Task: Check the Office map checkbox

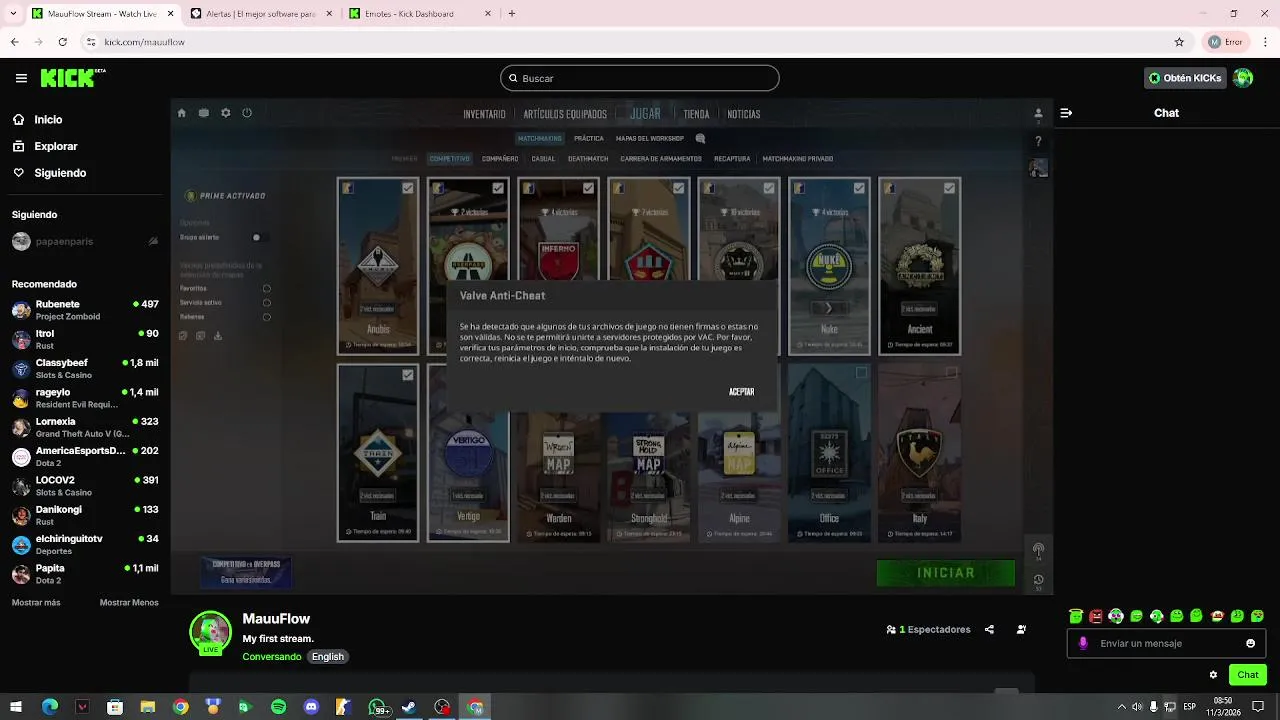Action: tap(861, 373)
